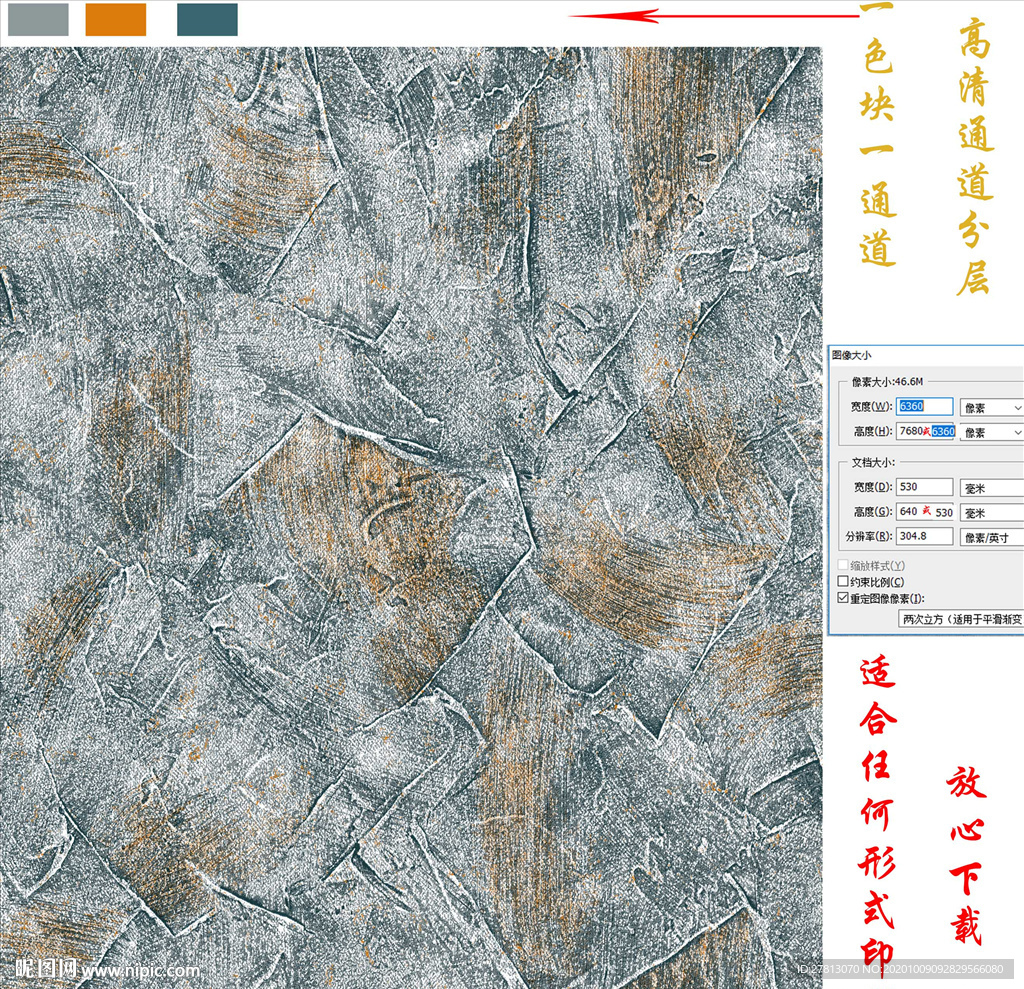Image resolution: width=1024 pixels, height=989 pixels.
Task: Click the document width field showing 530
Action: 925,487
